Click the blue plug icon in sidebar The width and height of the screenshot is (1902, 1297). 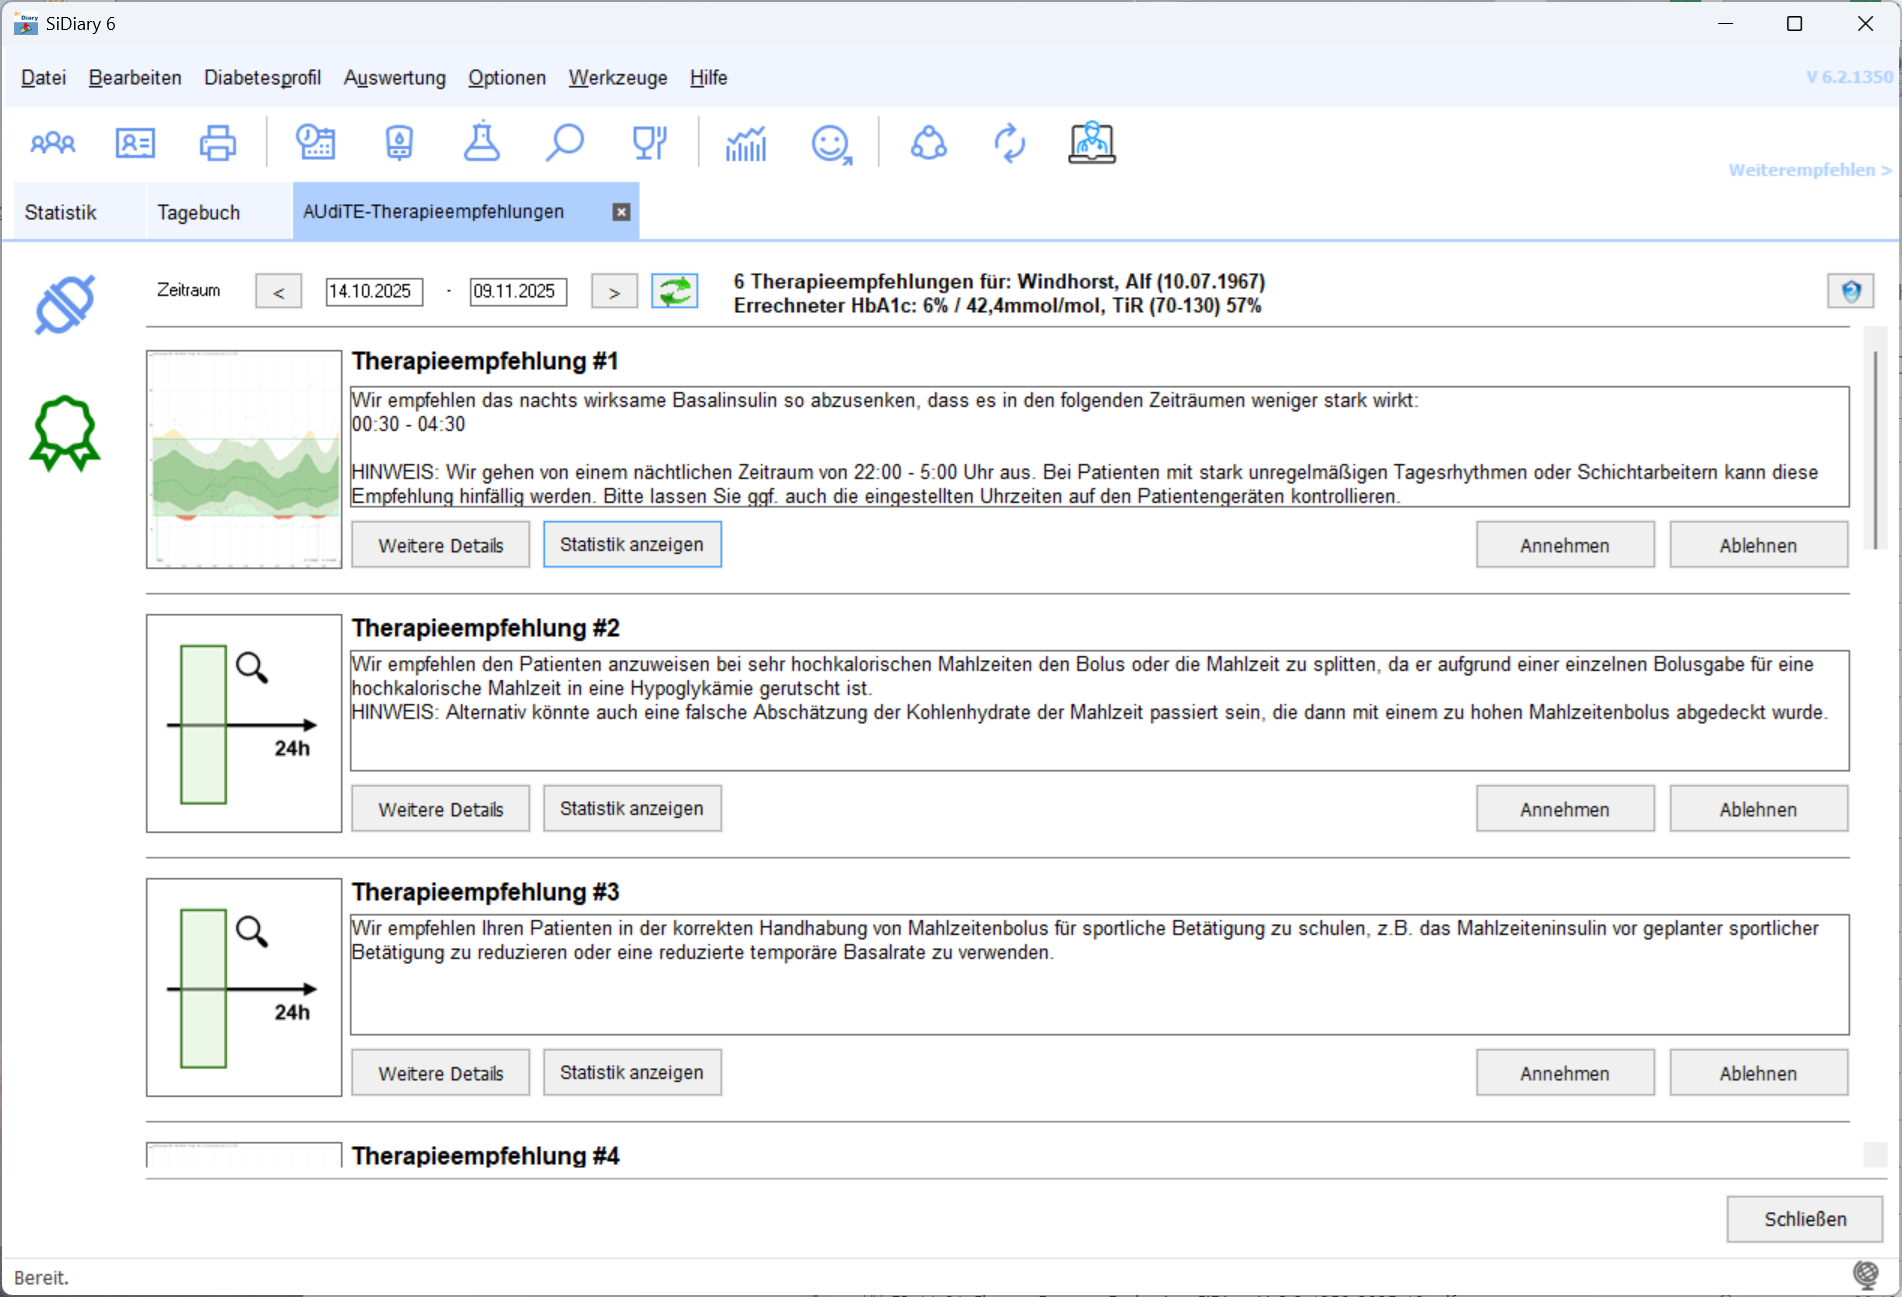(x=65, y=304)
